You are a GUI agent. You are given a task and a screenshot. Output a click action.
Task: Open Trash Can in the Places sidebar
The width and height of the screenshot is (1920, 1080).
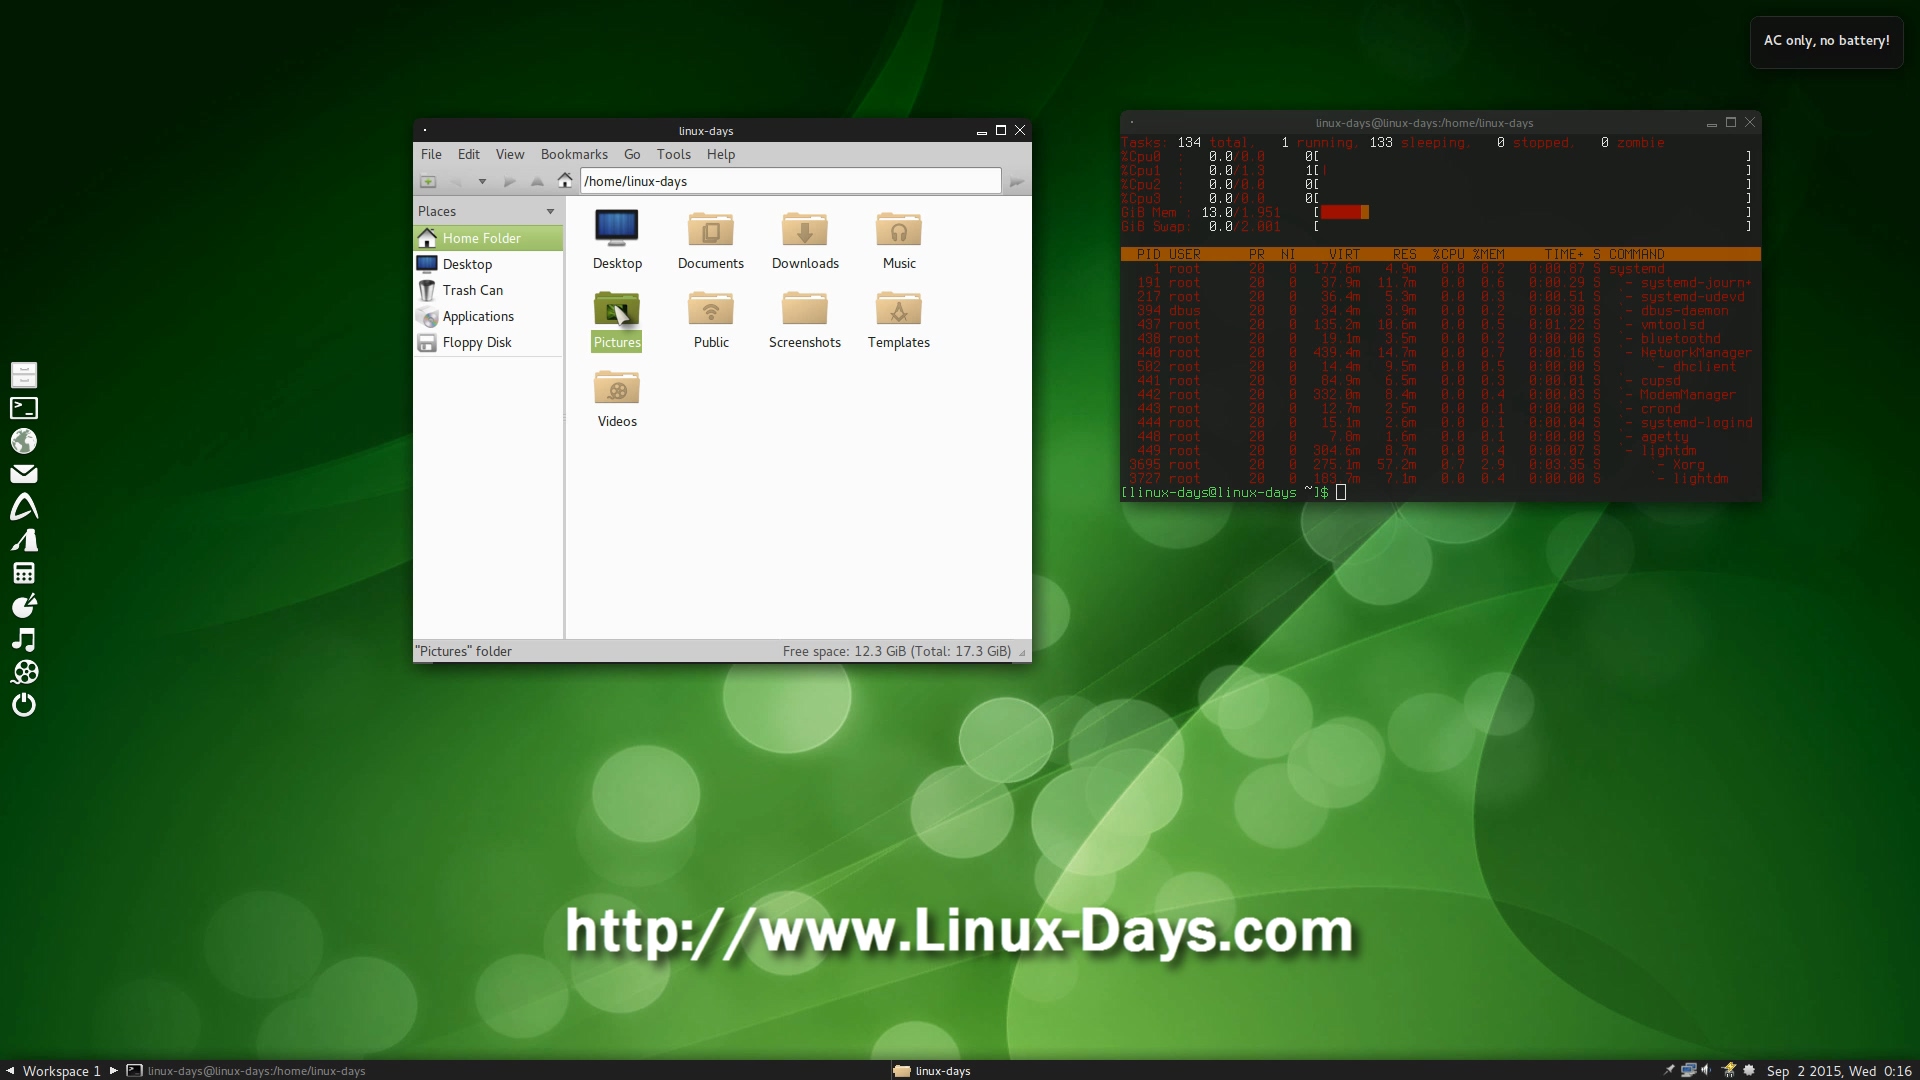(x=488, y=290)
